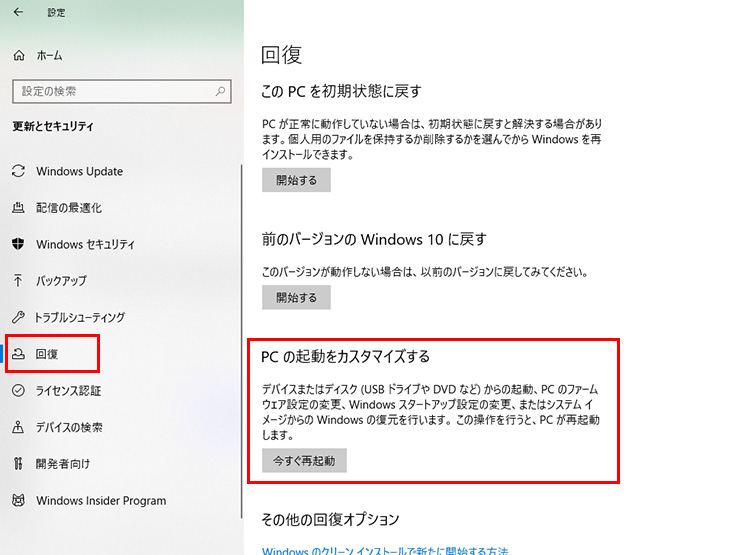The height and width of the screenshot is (555, 750).
Task: Click the 配信の最適化 icon
Action: (x=18, y=208)
